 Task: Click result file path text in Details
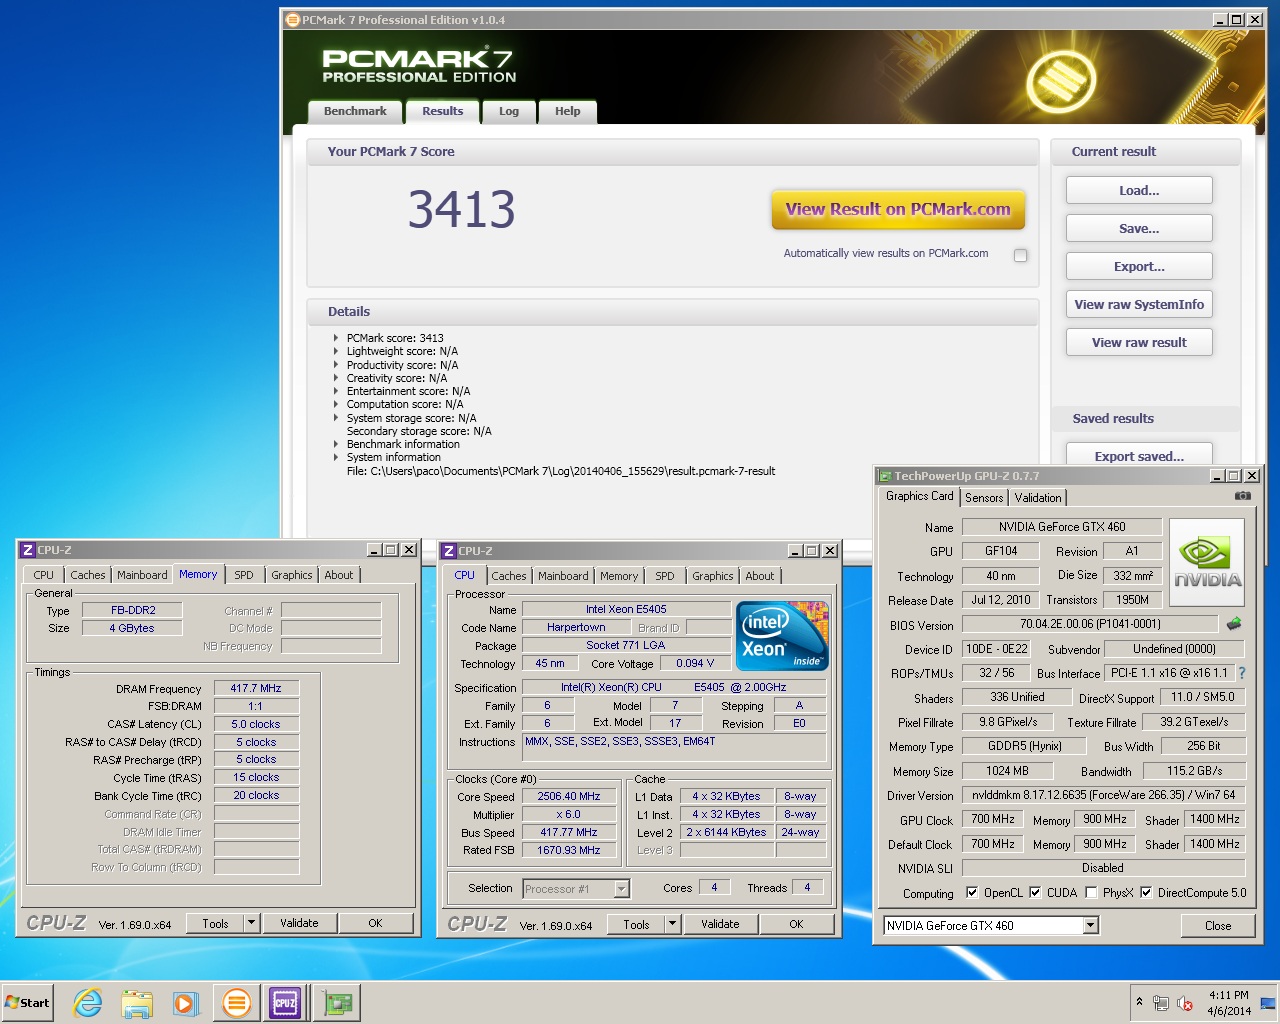(561, 471)
